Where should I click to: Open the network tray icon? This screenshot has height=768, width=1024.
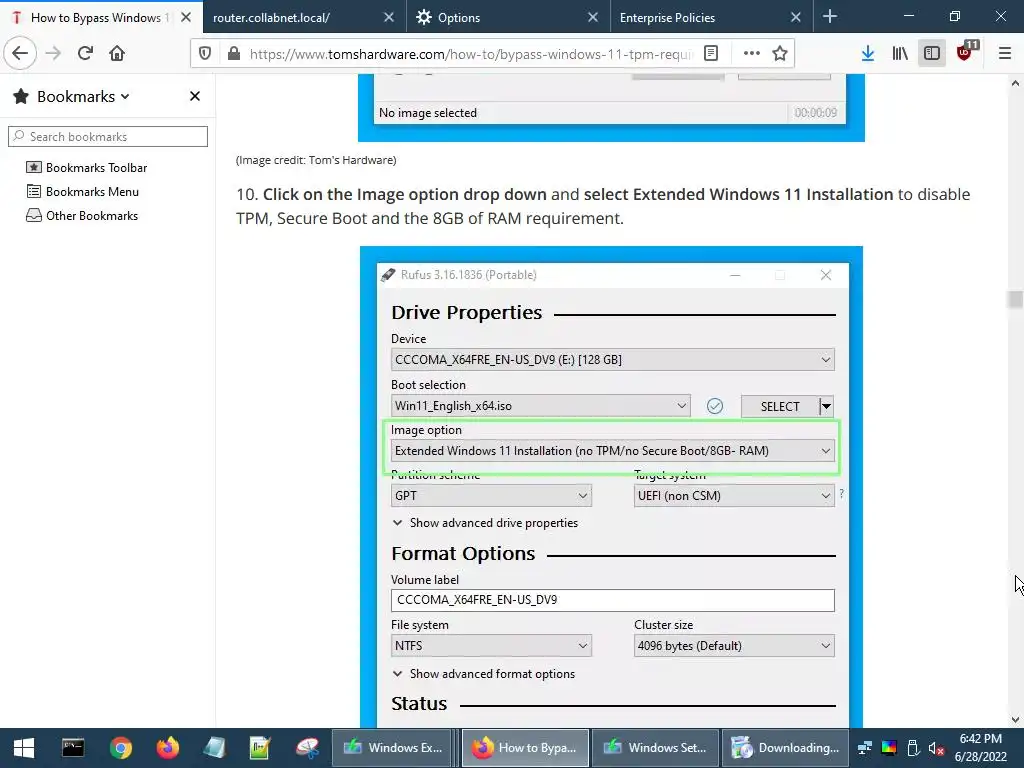click(865, 748)
